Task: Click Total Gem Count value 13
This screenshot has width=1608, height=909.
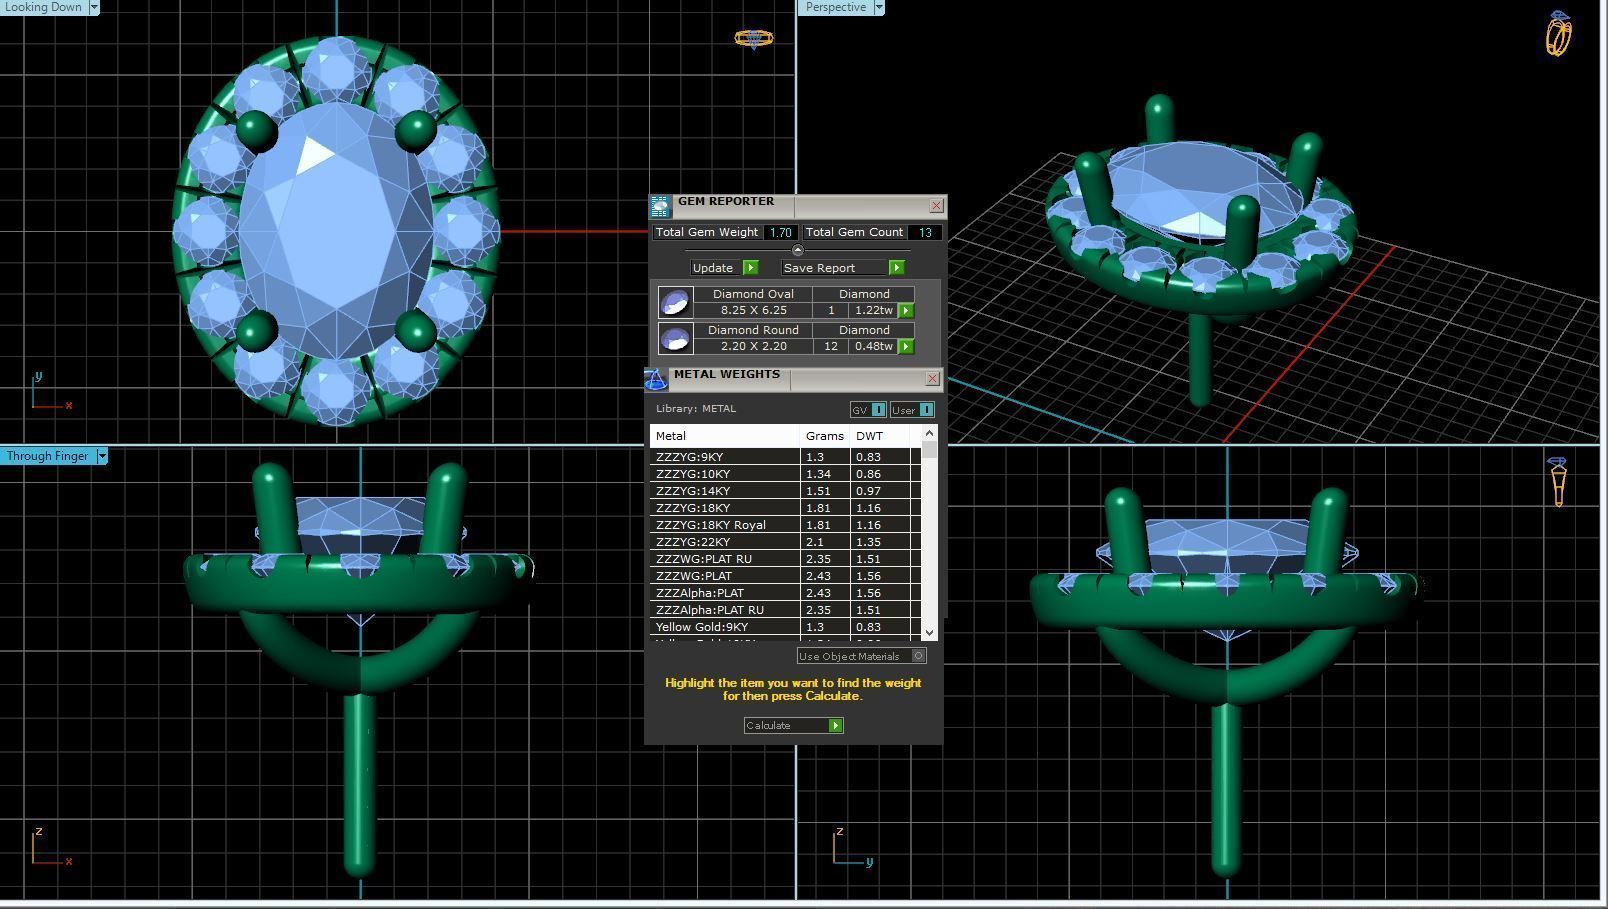Action: point(925,232)
